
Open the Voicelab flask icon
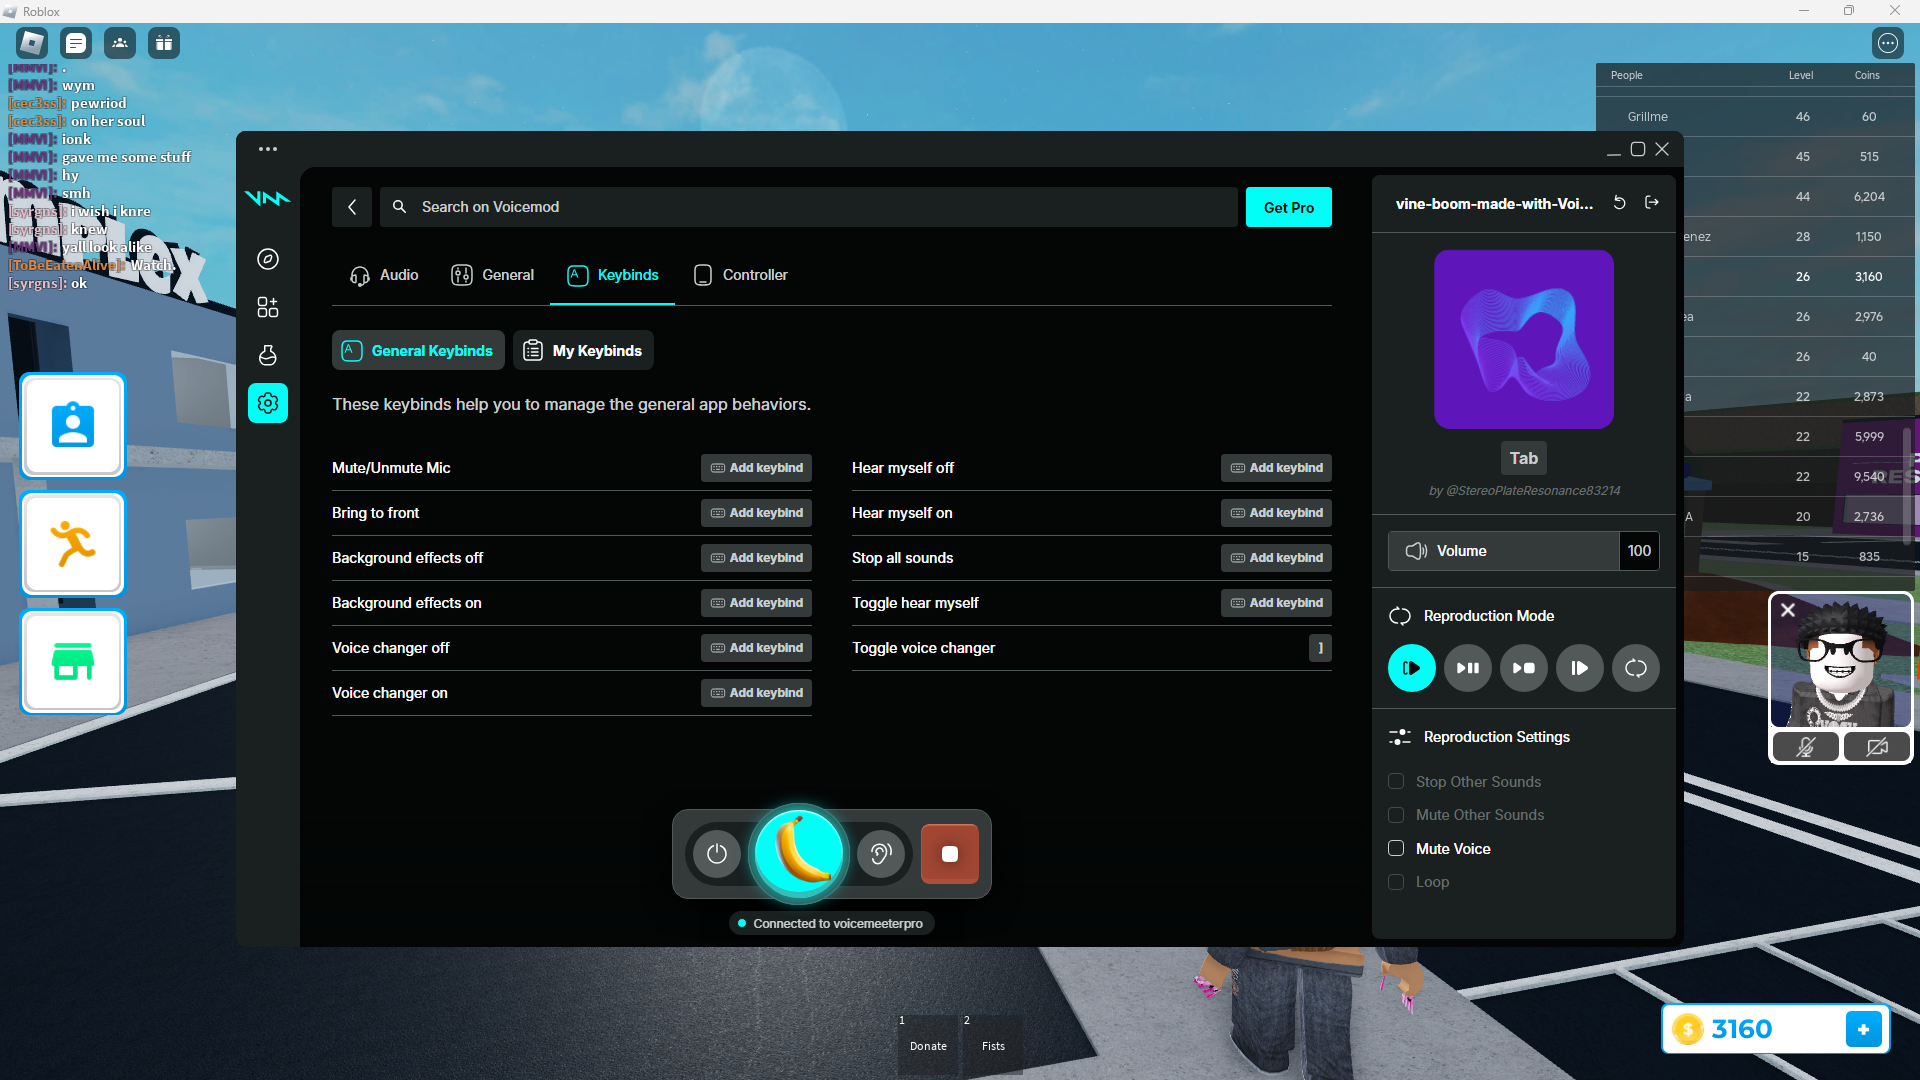[x=268, y=355]
